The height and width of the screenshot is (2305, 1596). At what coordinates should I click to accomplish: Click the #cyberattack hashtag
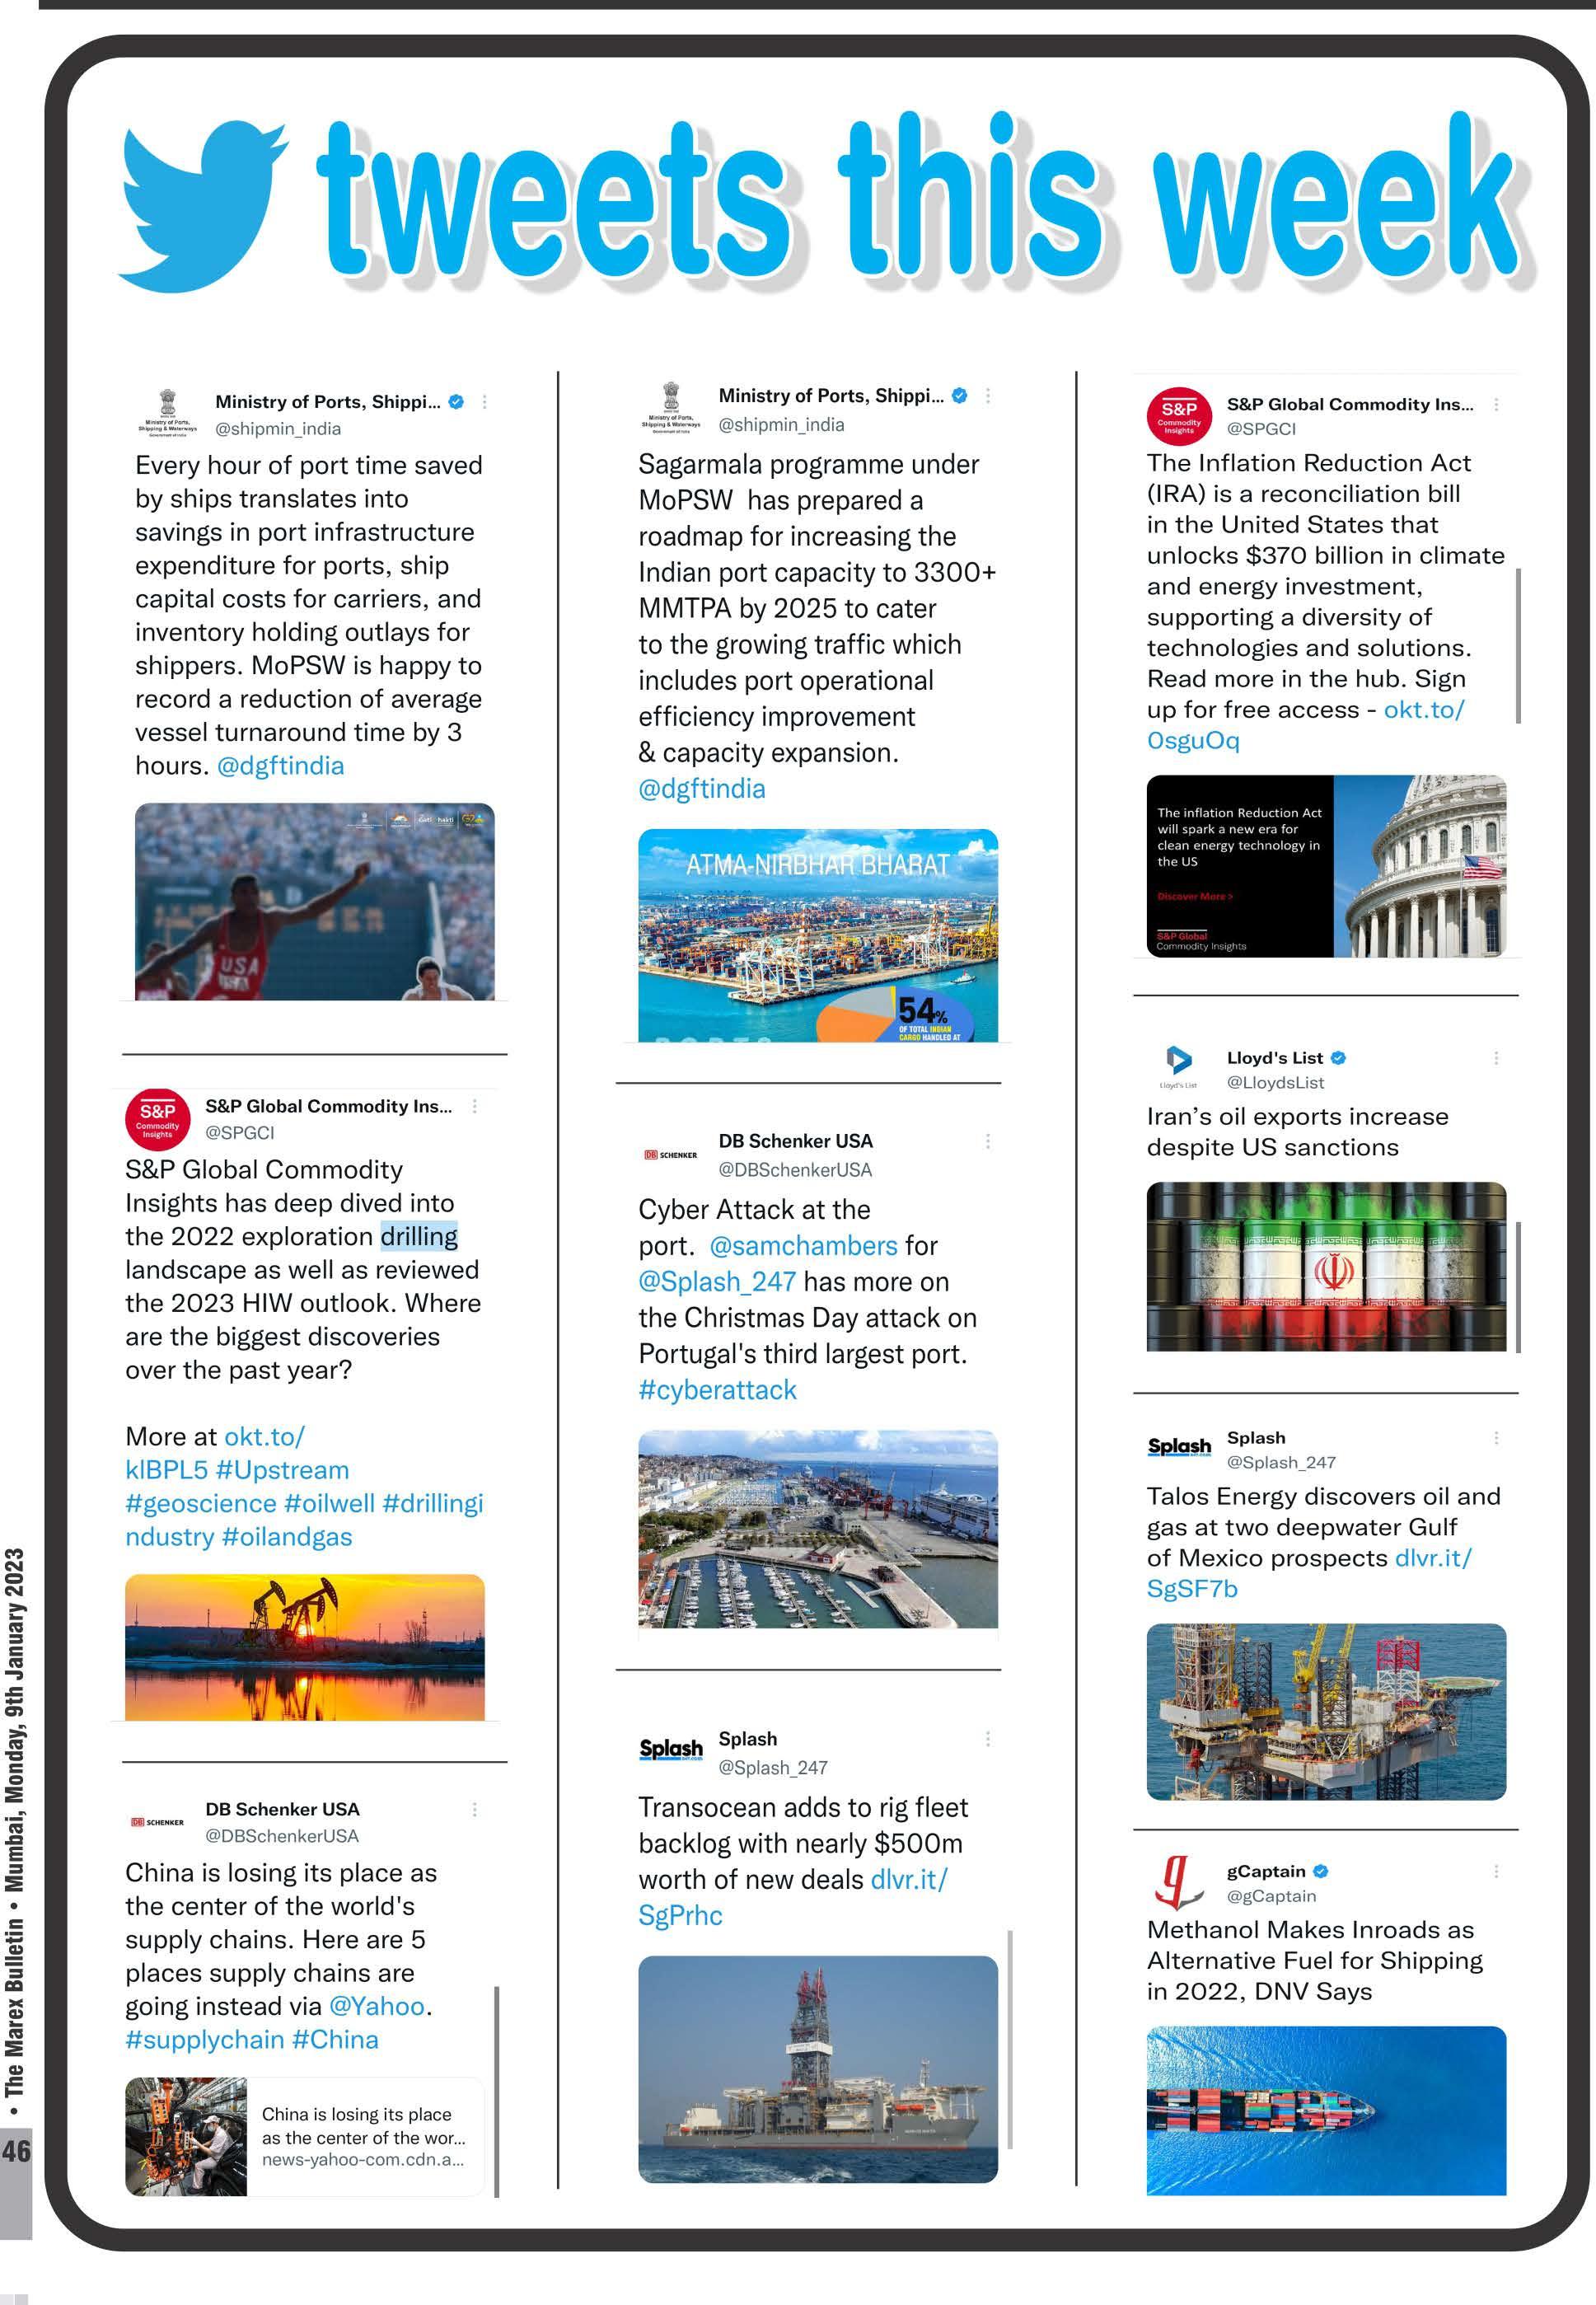(717, 1390)
